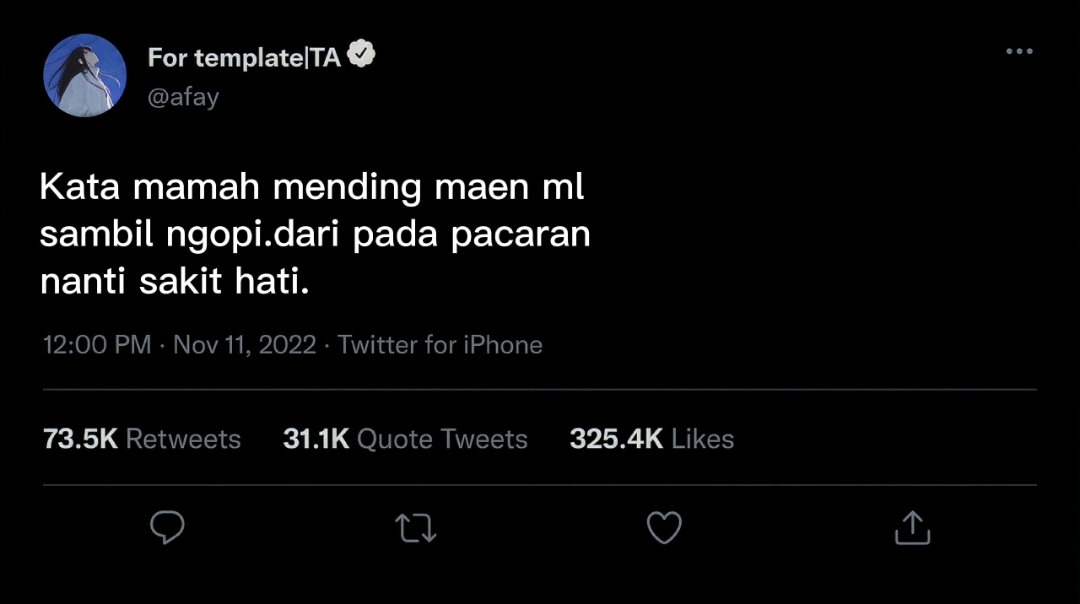The height and width of the screenshot is (604, 1080).
Task: Click the words maen ml in the tweet
Action: coord(510,187)
